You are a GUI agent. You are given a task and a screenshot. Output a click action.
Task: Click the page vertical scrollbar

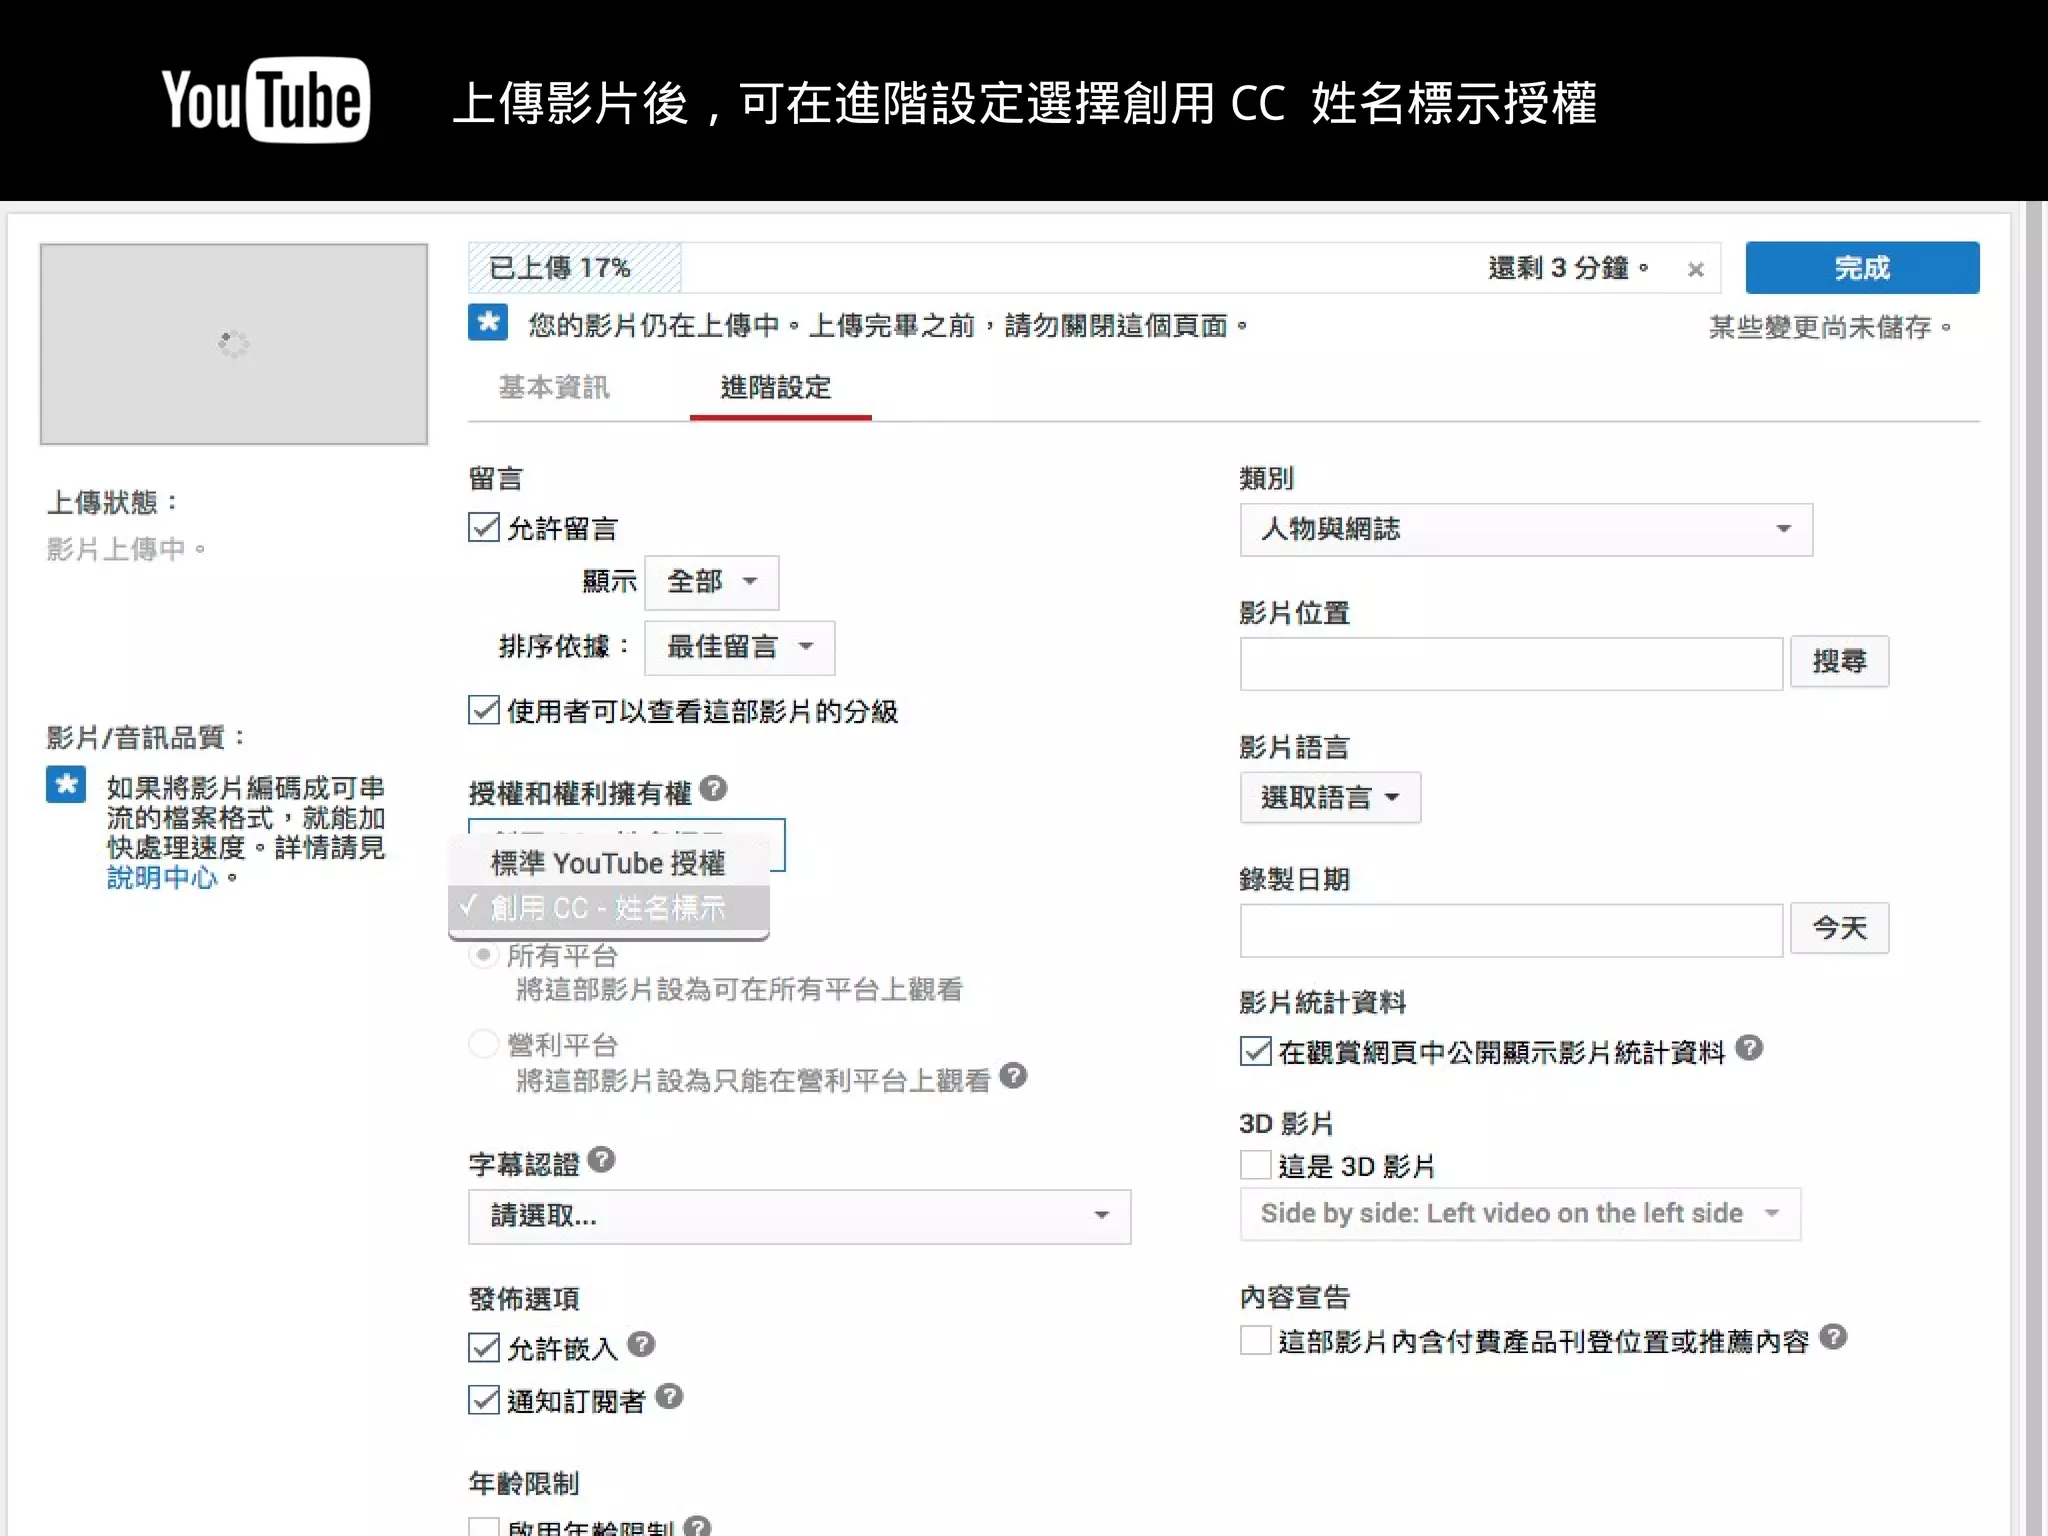(x=2036, y=868)
